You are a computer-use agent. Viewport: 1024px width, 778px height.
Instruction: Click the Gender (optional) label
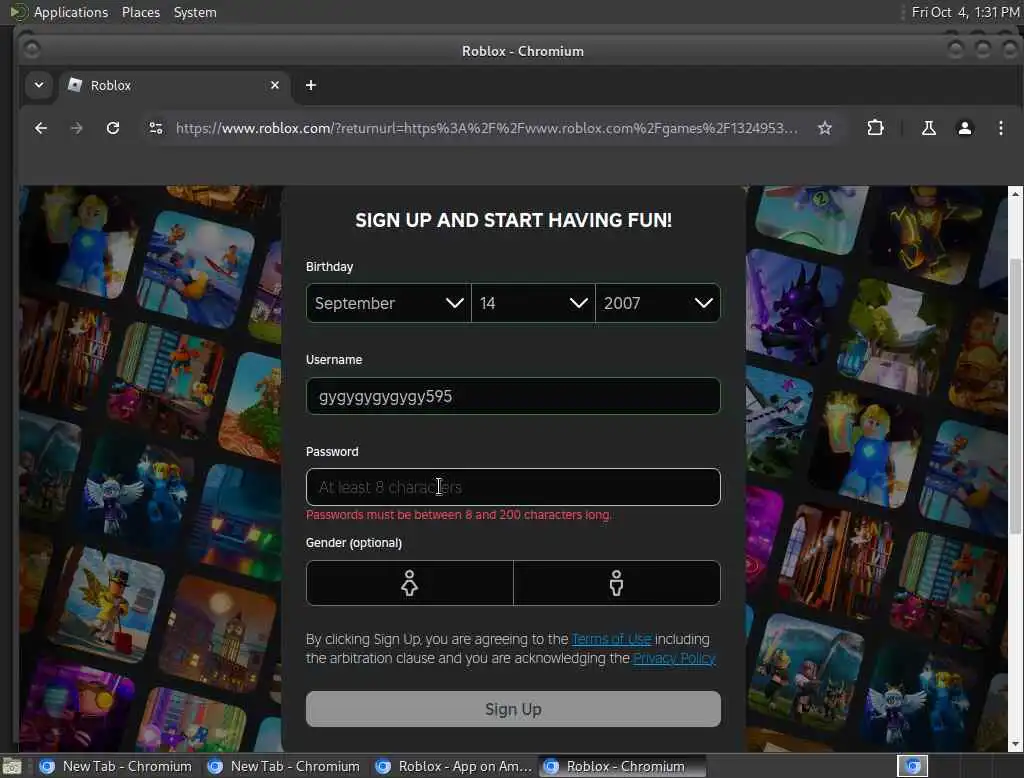[x=353, y=543]
